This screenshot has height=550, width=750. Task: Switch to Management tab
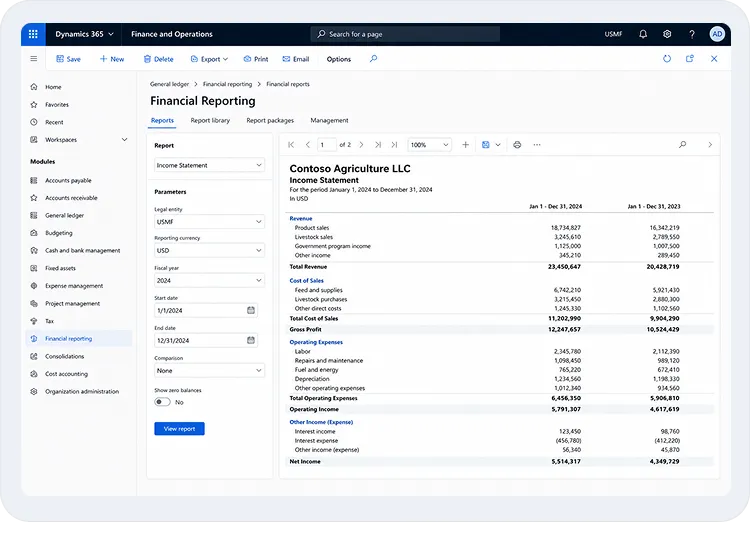(x=329, y=121)
